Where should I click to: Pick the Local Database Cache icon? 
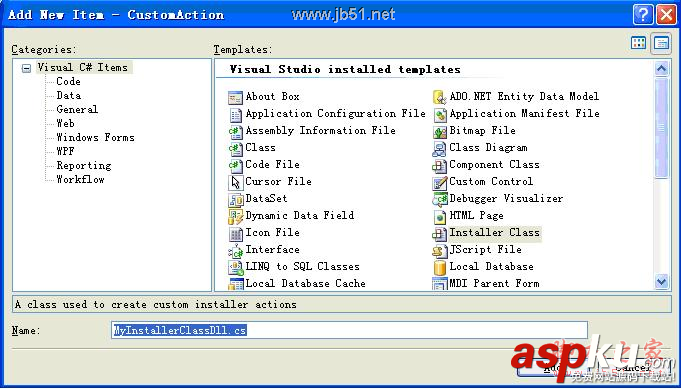pyautogui.click(x=235, y=284)
